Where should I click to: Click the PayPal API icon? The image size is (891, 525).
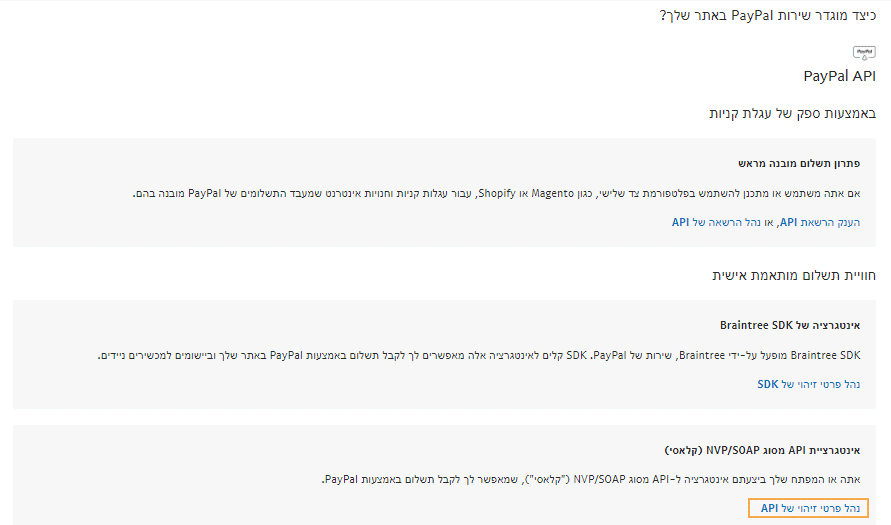click(x=864, y=53)
